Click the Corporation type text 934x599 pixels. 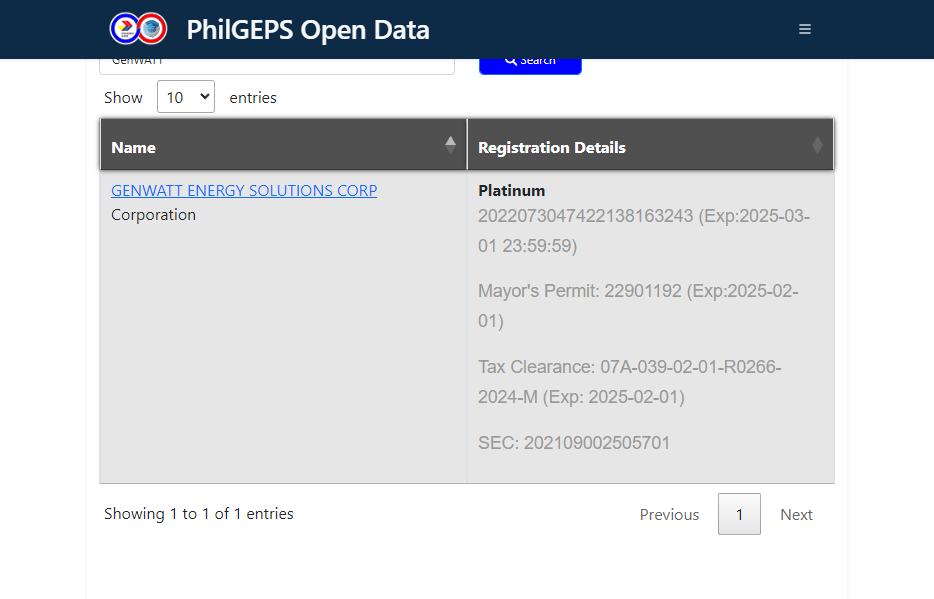click(153, 214)
